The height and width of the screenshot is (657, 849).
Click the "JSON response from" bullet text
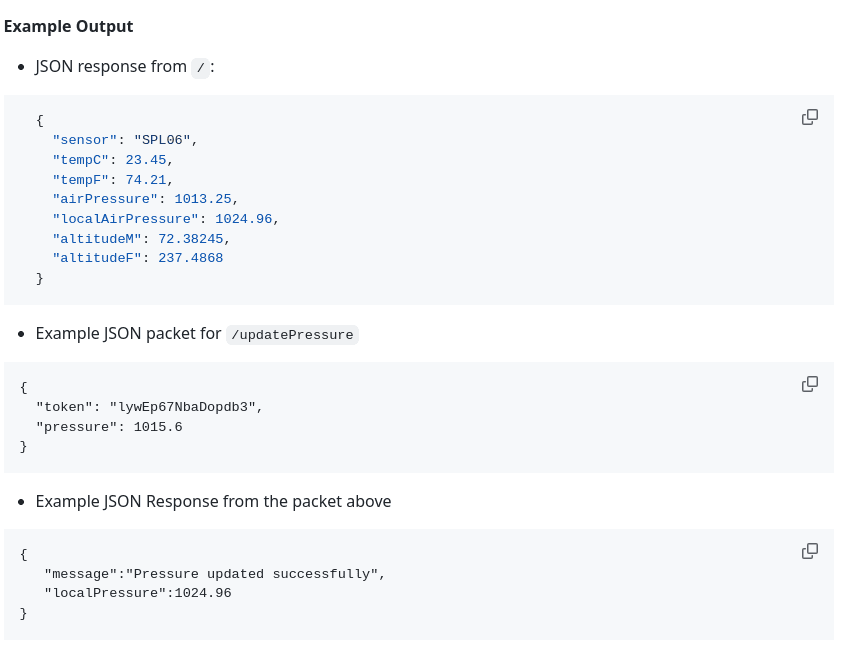pyautogui.click(x=111, y=67)
